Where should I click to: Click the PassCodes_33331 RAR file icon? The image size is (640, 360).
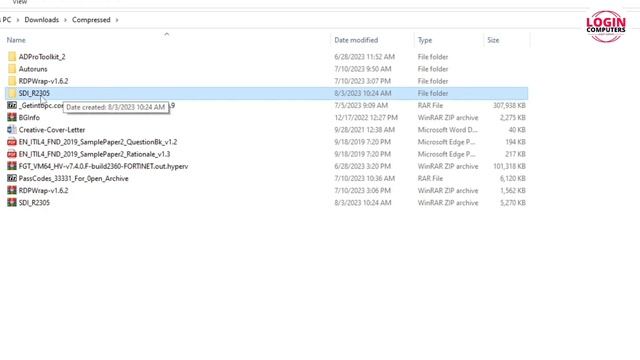tap(12, 178)
